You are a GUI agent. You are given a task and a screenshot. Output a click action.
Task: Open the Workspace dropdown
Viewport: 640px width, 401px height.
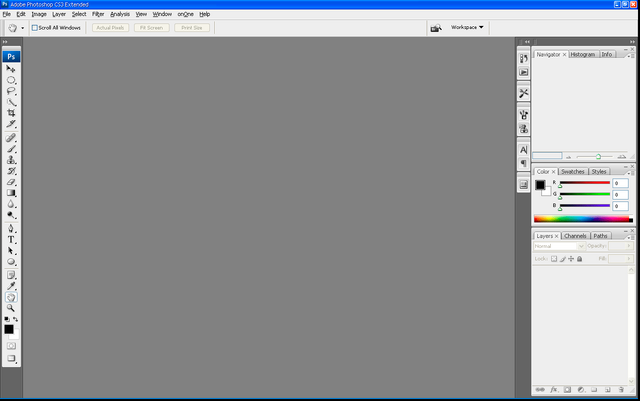click(467, 27)
